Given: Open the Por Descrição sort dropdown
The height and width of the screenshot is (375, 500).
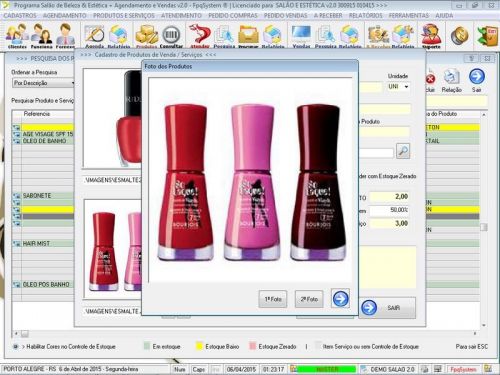Looking at the screenshot, I should tap(43, 83).
